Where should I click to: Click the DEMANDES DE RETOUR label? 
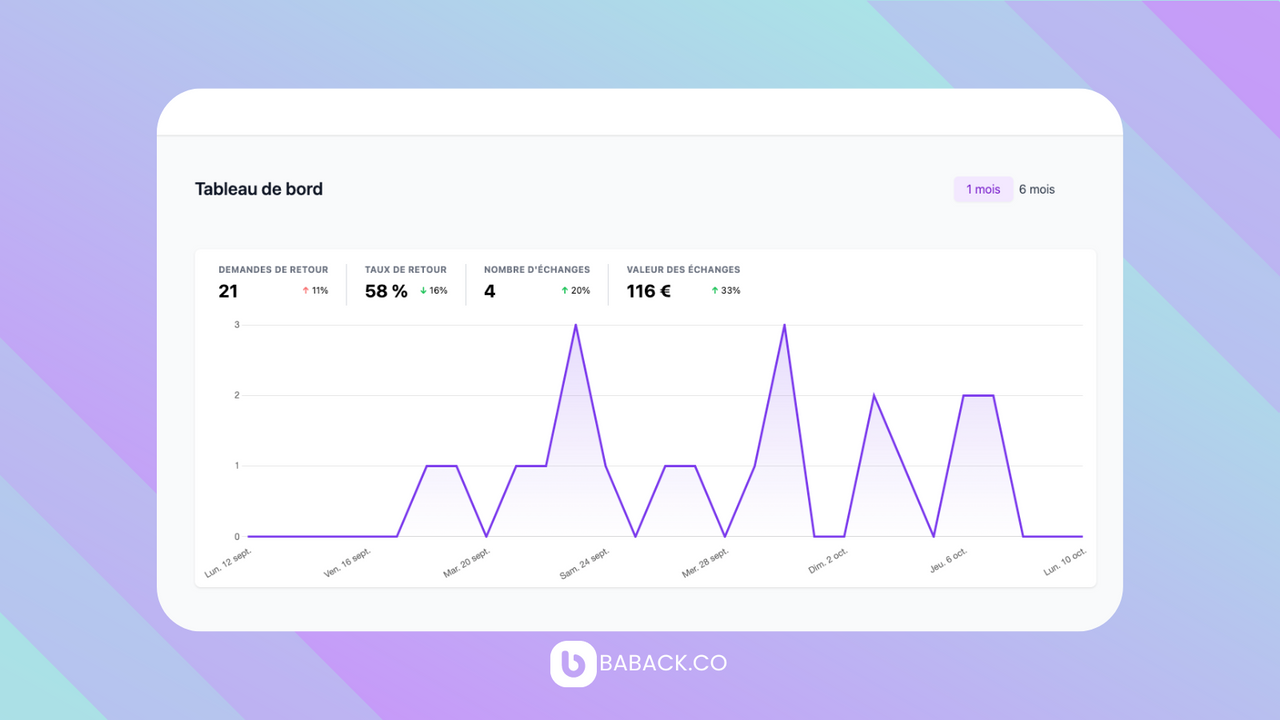[x=273, y=270]
